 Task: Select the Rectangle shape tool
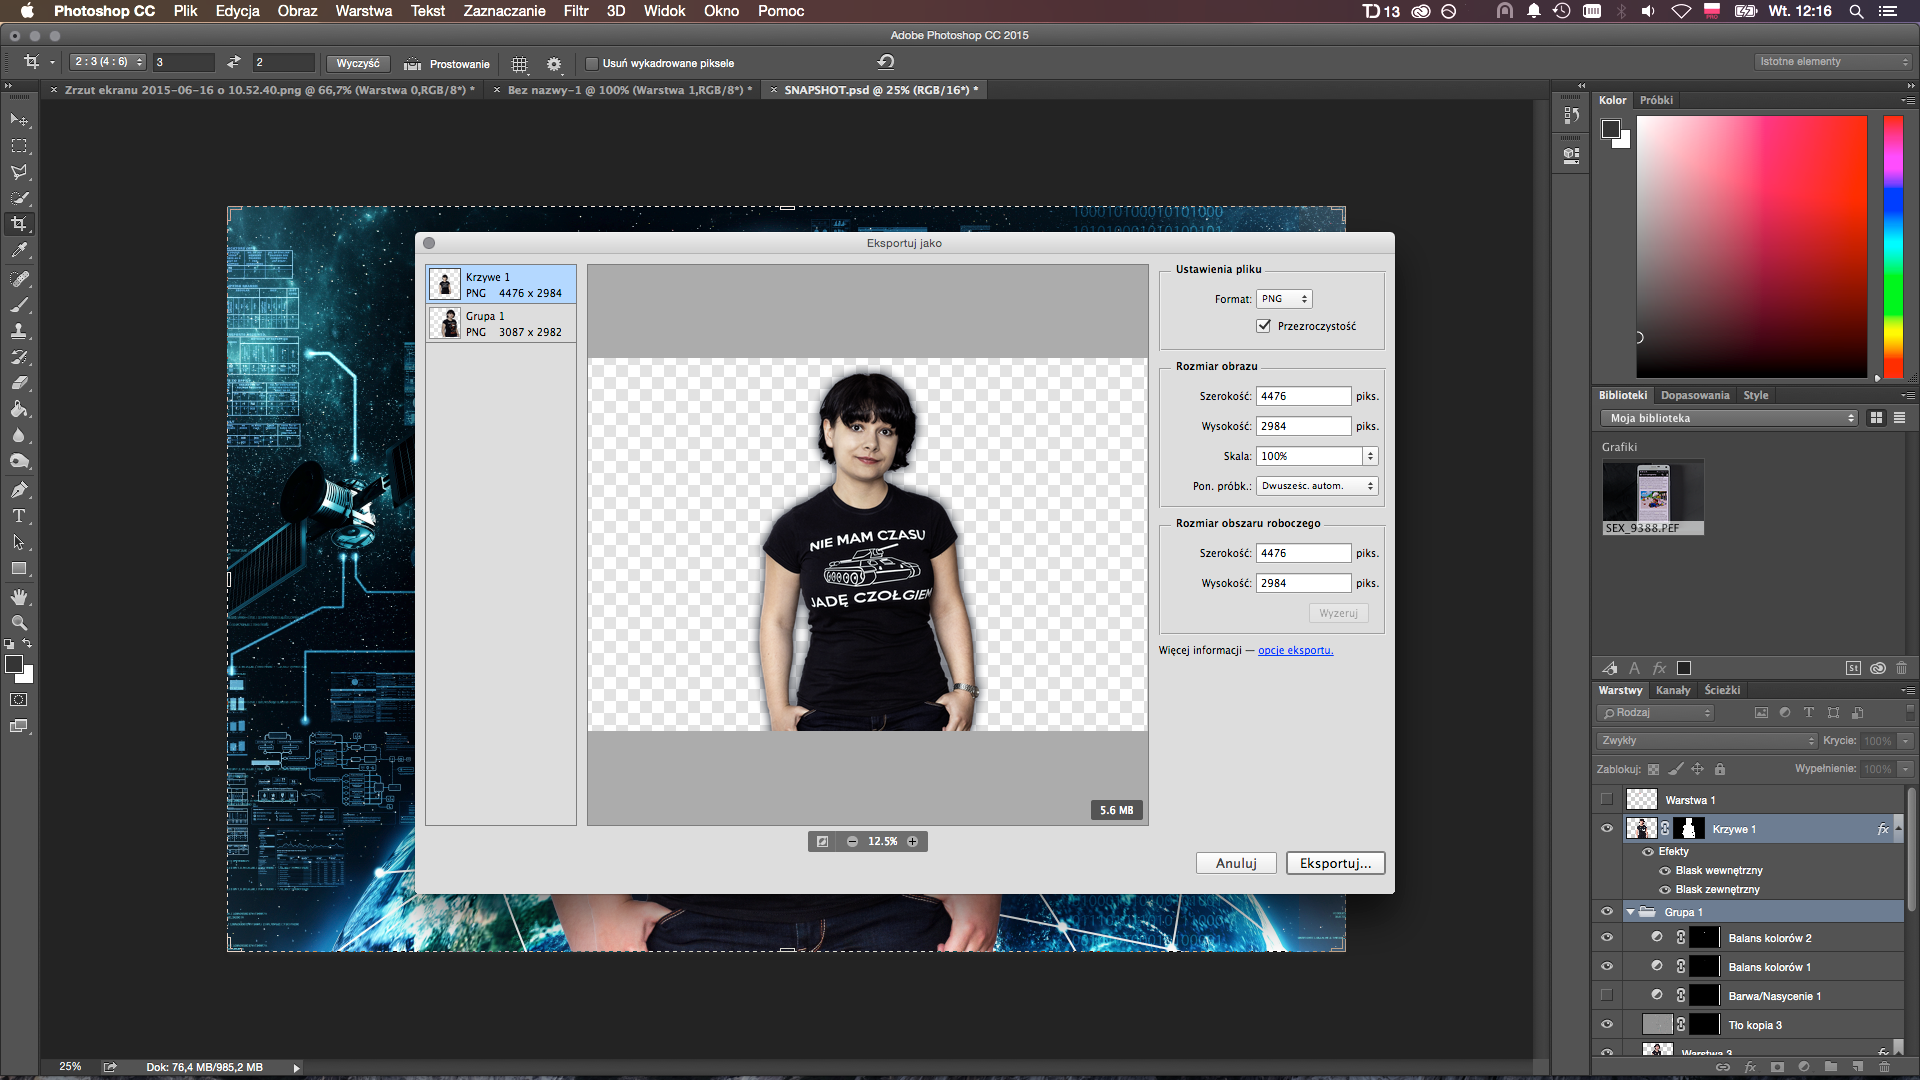click(x=19, y=569)
